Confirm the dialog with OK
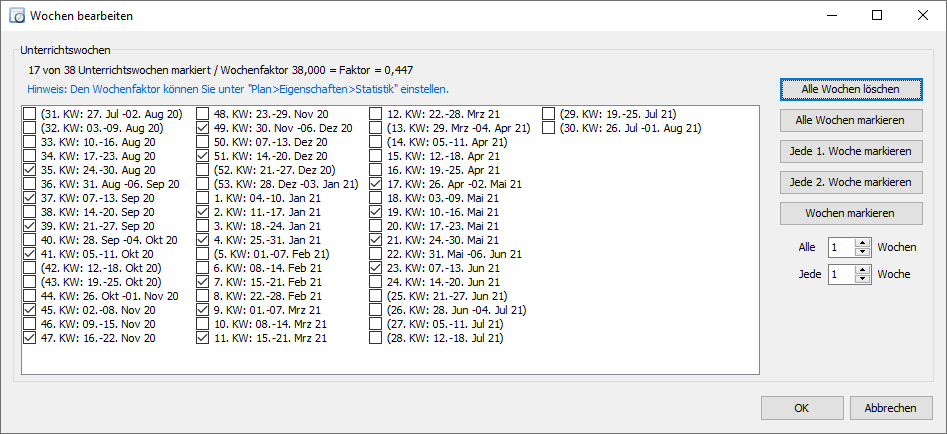947x434 pixels. click(801, 408)
